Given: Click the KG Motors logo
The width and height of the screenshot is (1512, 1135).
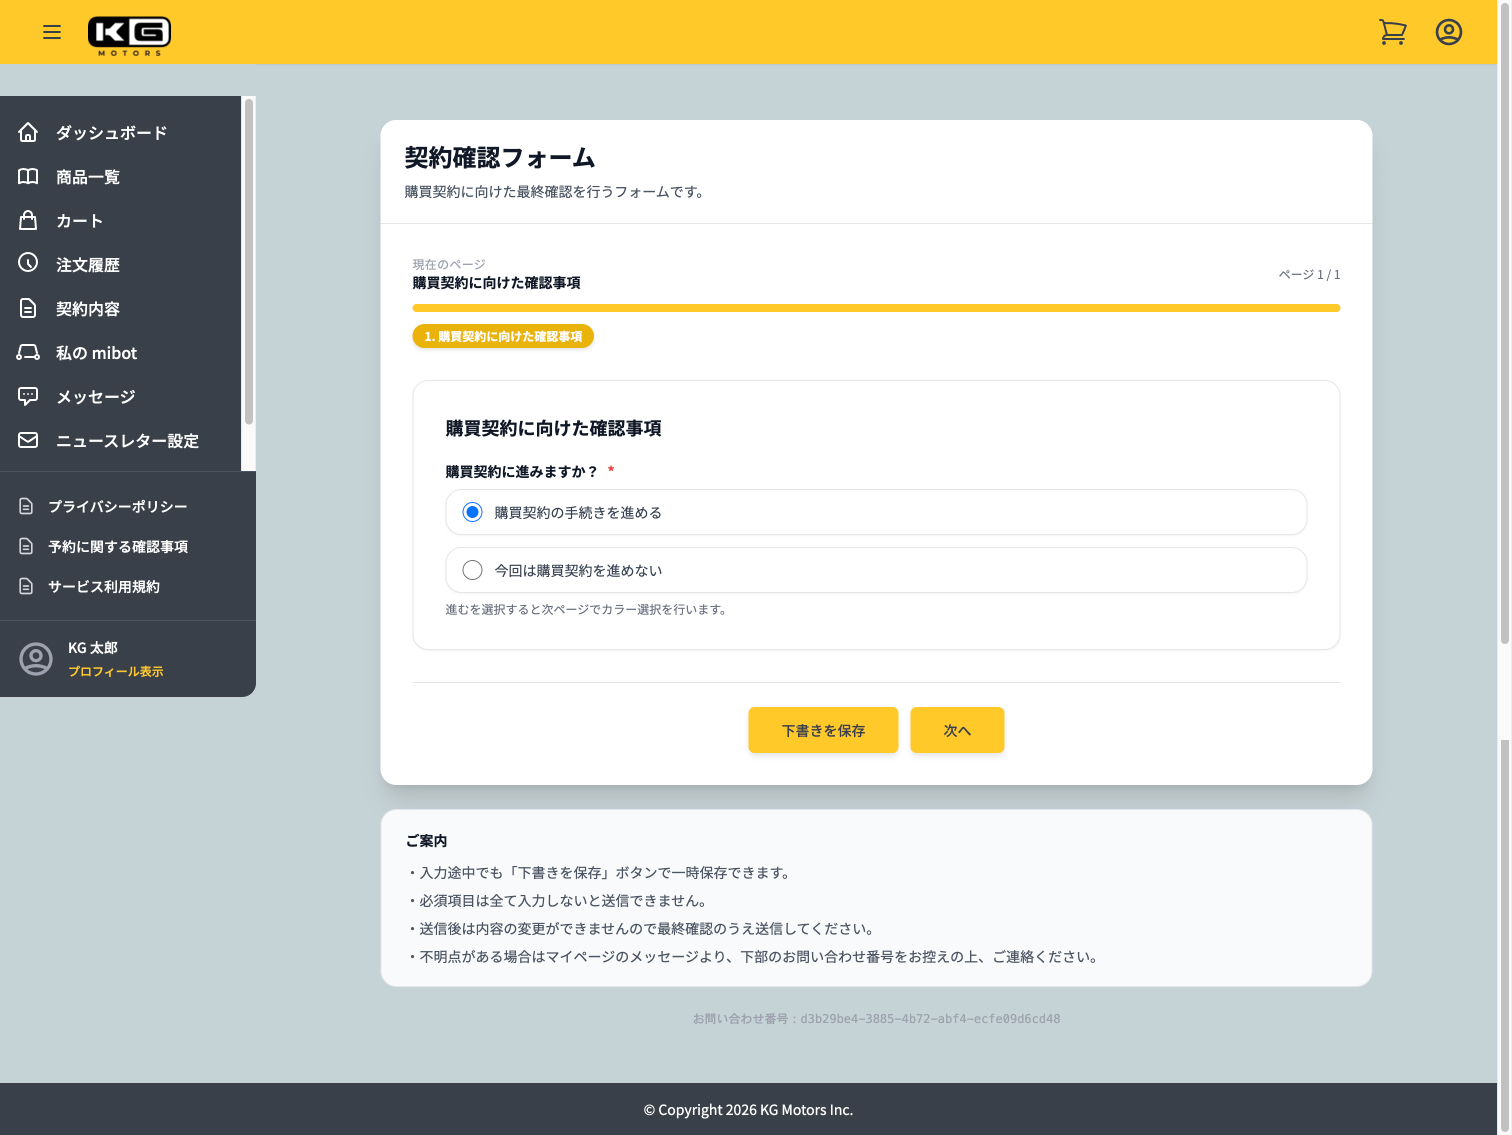Looking at the screenshot, I should (129, 31).
